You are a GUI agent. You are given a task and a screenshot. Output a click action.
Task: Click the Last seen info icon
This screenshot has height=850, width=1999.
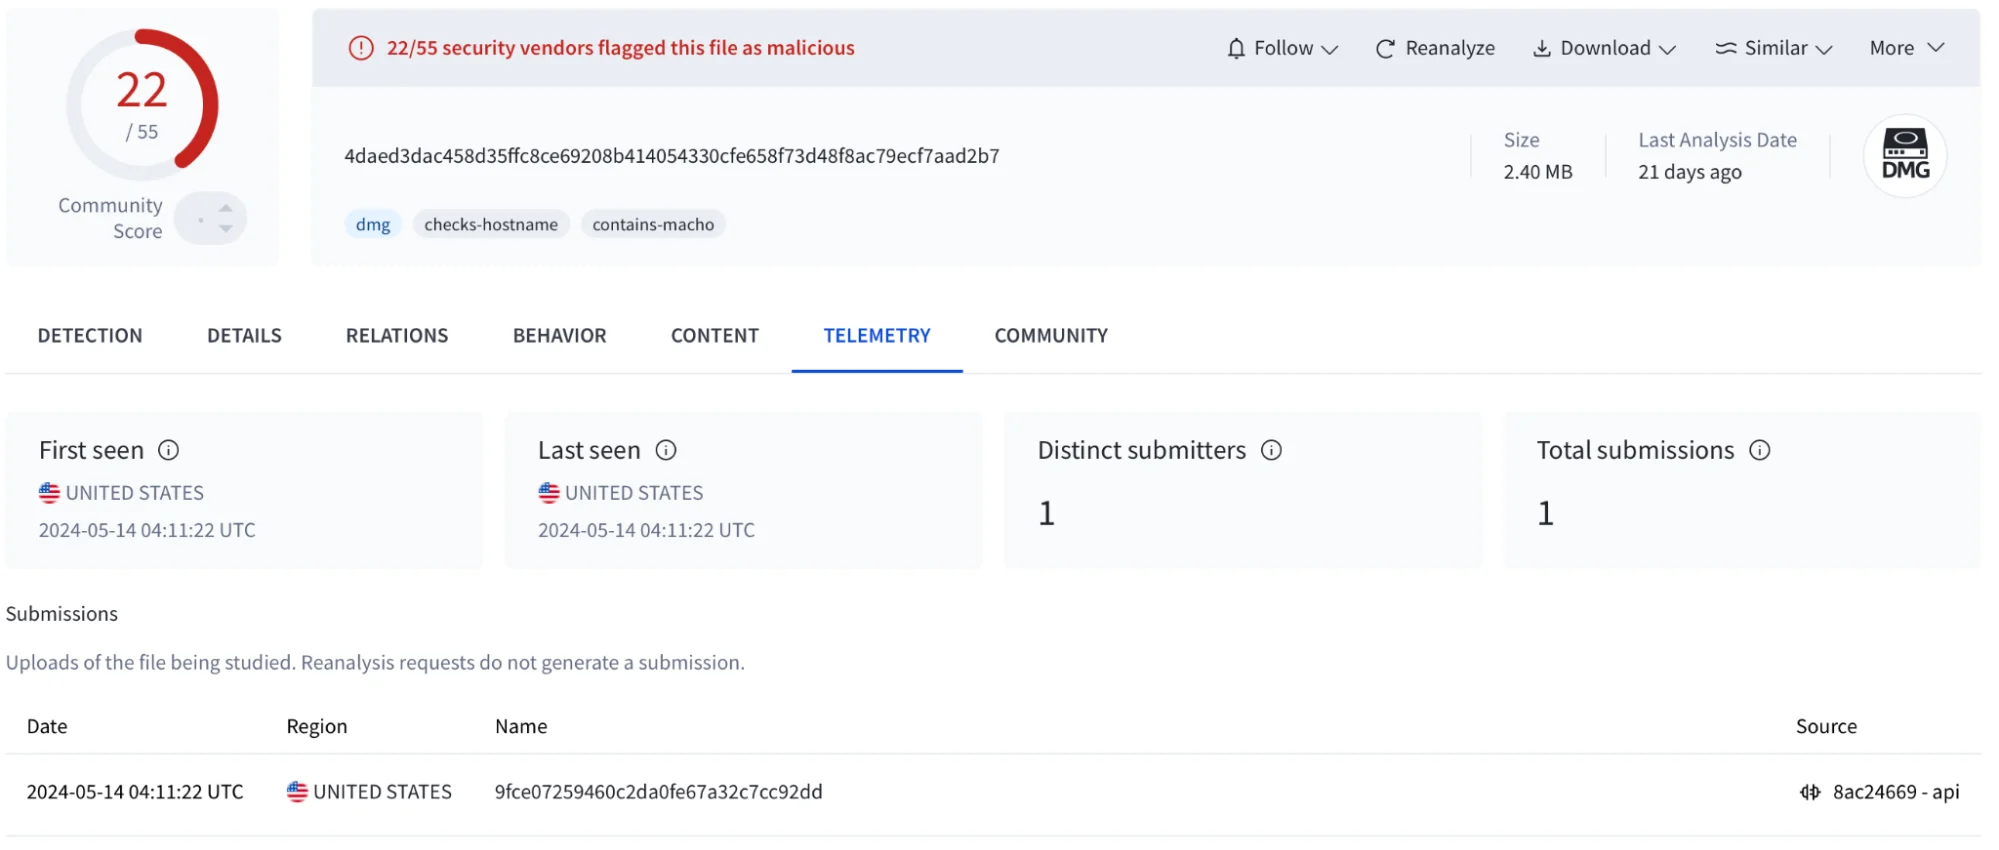tap(666, 450)
